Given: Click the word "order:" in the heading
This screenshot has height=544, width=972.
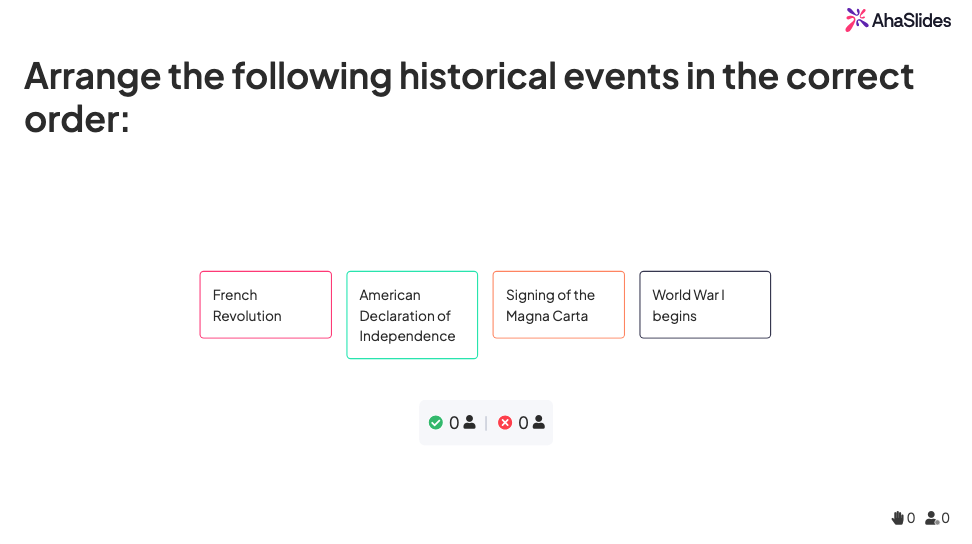Looking at the screenshot, I should (x=77, y=120).
